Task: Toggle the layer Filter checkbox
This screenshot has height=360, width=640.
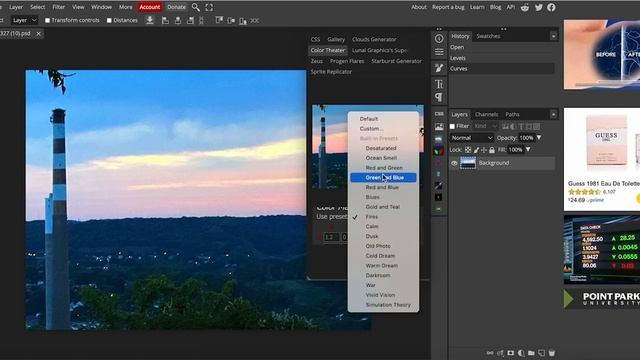Action: point(452,126)
